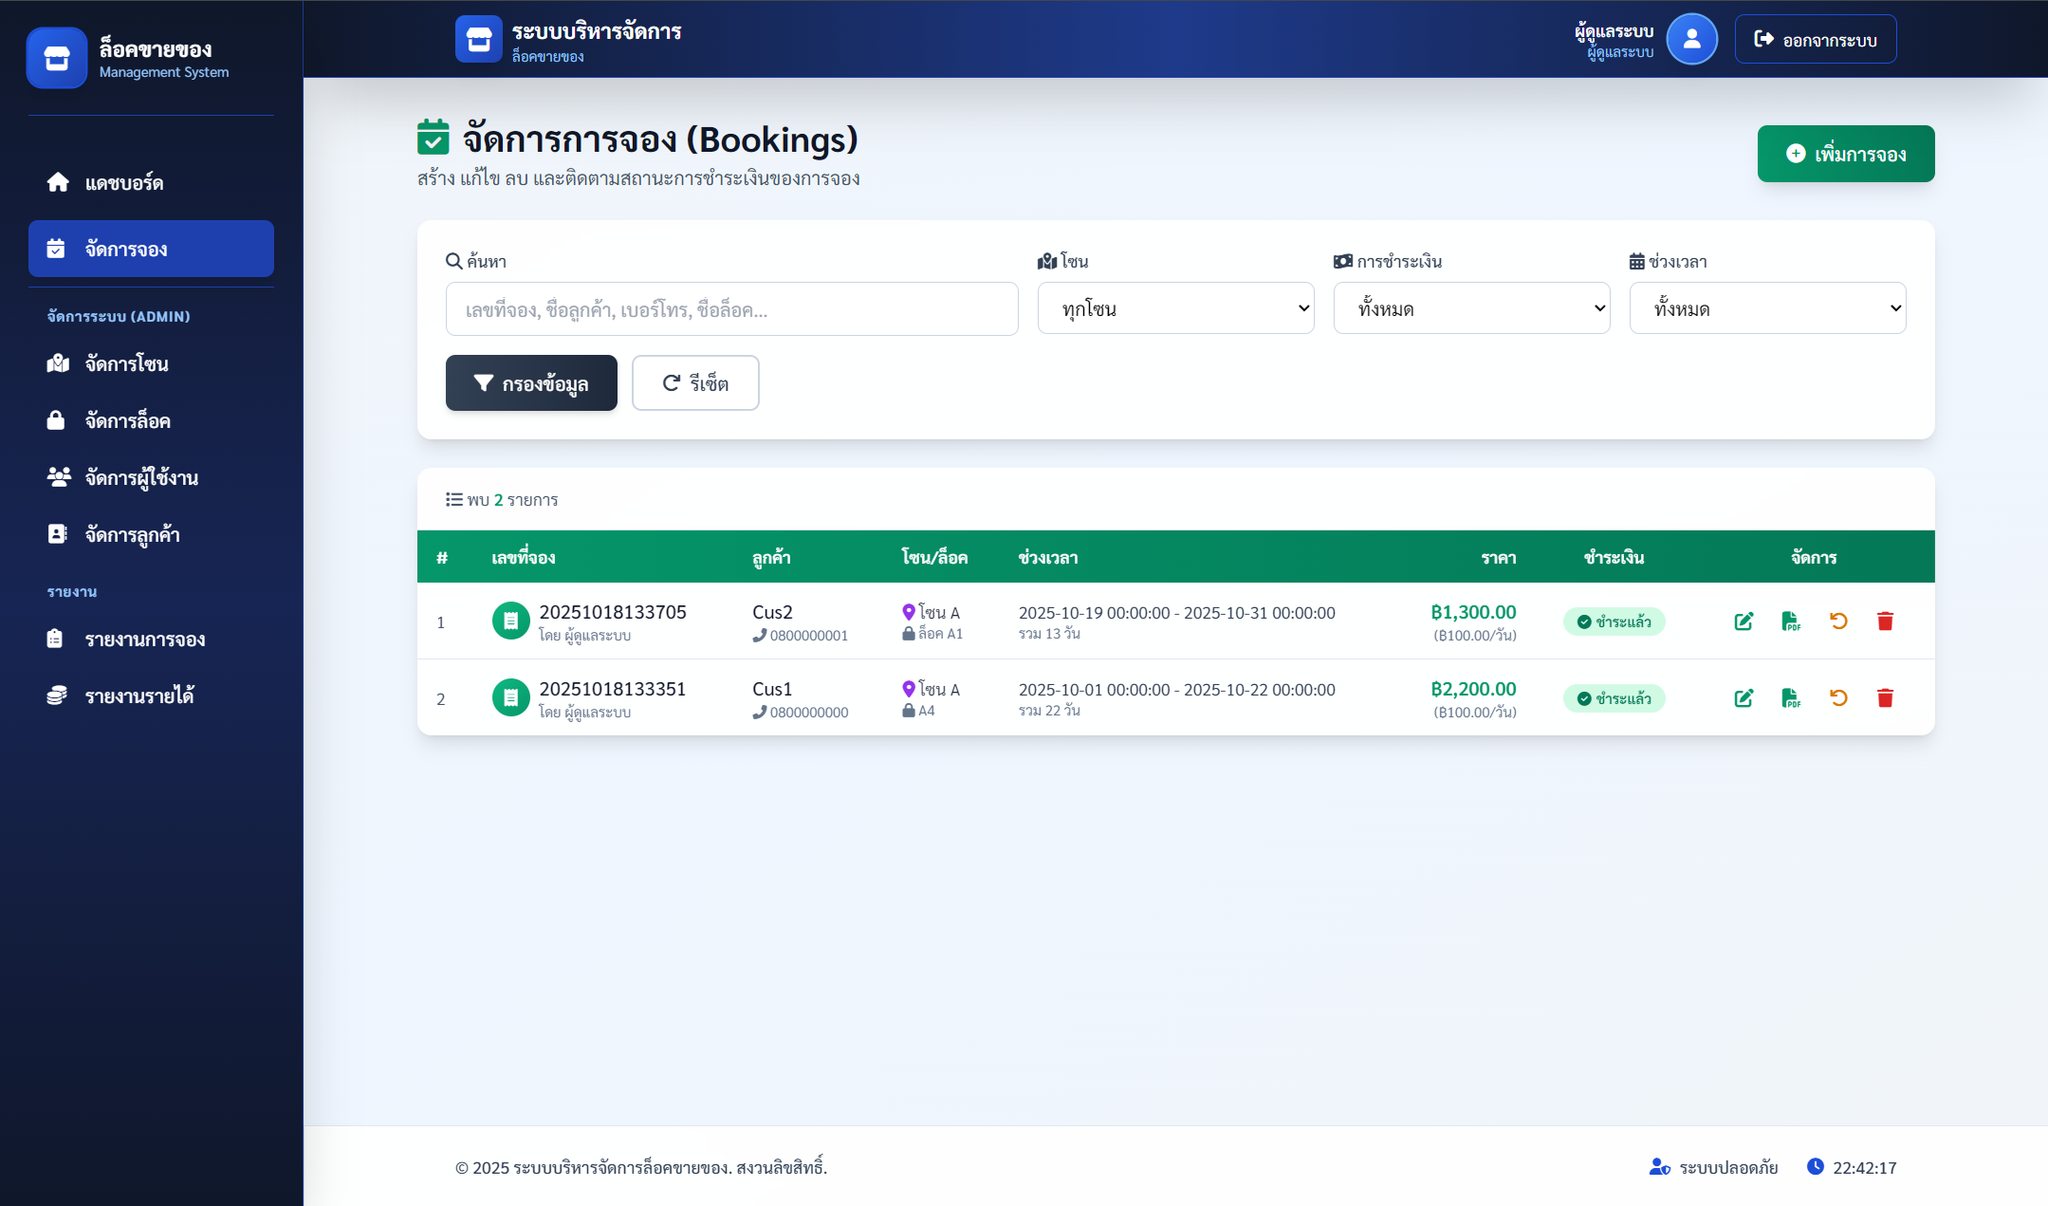Export PDF for booking 20251018133351

1790,698
